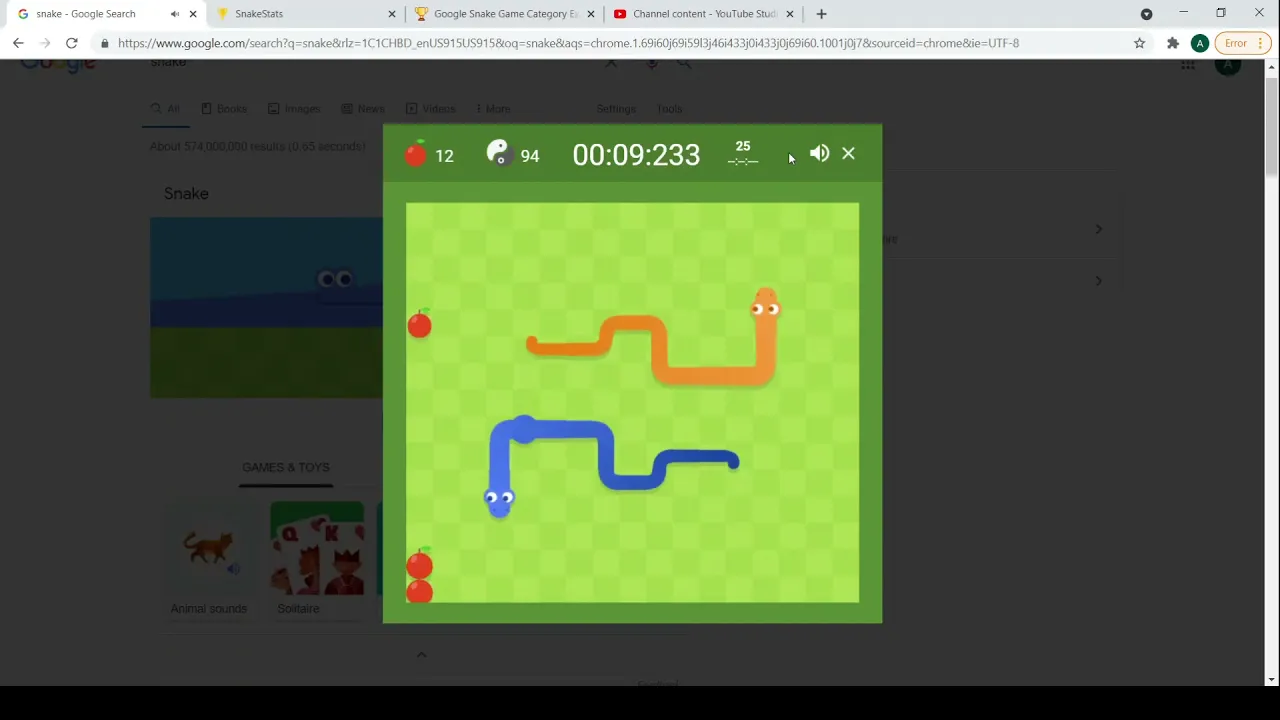Click the apple near the left wall

(419, 324)
